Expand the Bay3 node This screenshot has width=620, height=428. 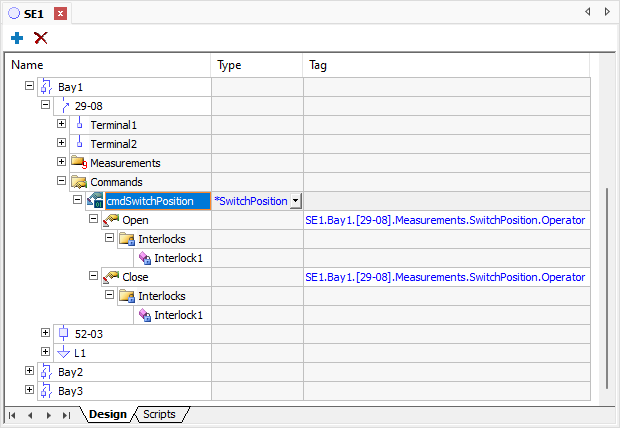pyautogui.click(x=29, y=389)
